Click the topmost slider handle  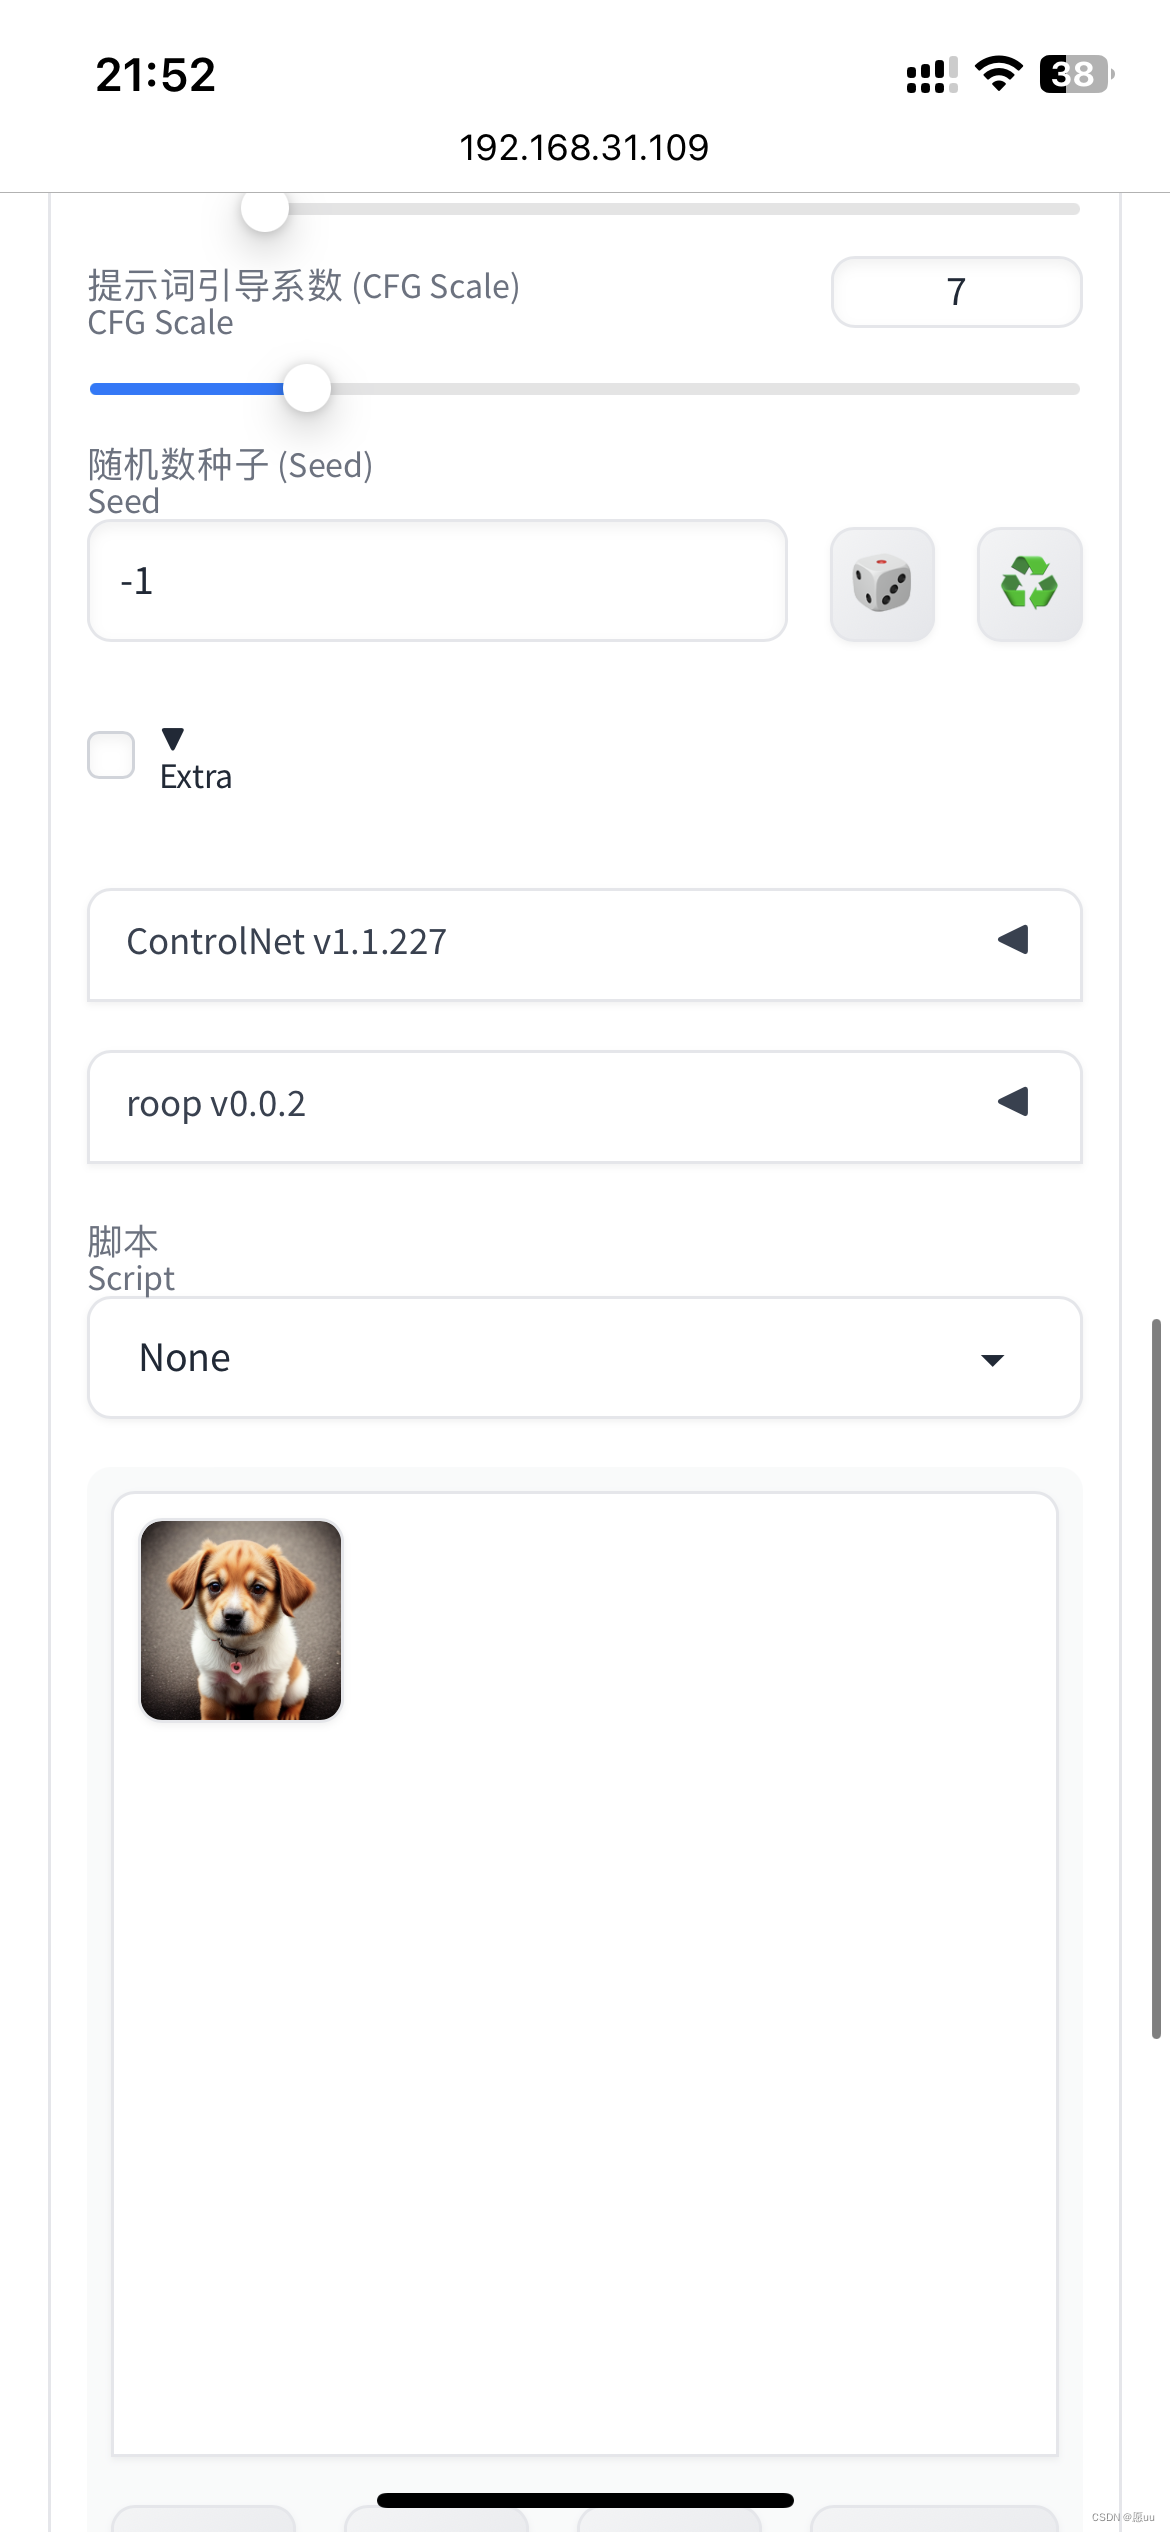point(265,207)
